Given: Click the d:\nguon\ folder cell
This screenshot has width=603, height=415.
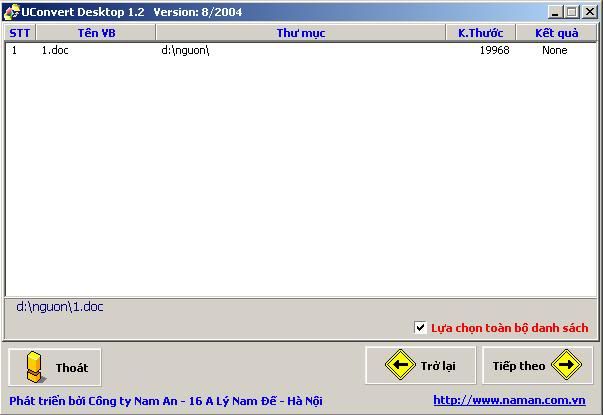Looking at the screenshot, I should [x=185, y=50].
